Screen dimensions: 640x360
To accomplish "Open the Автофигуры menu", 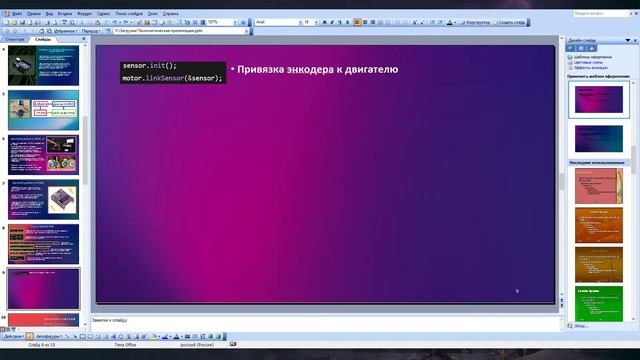I will (x=48, y=337).
